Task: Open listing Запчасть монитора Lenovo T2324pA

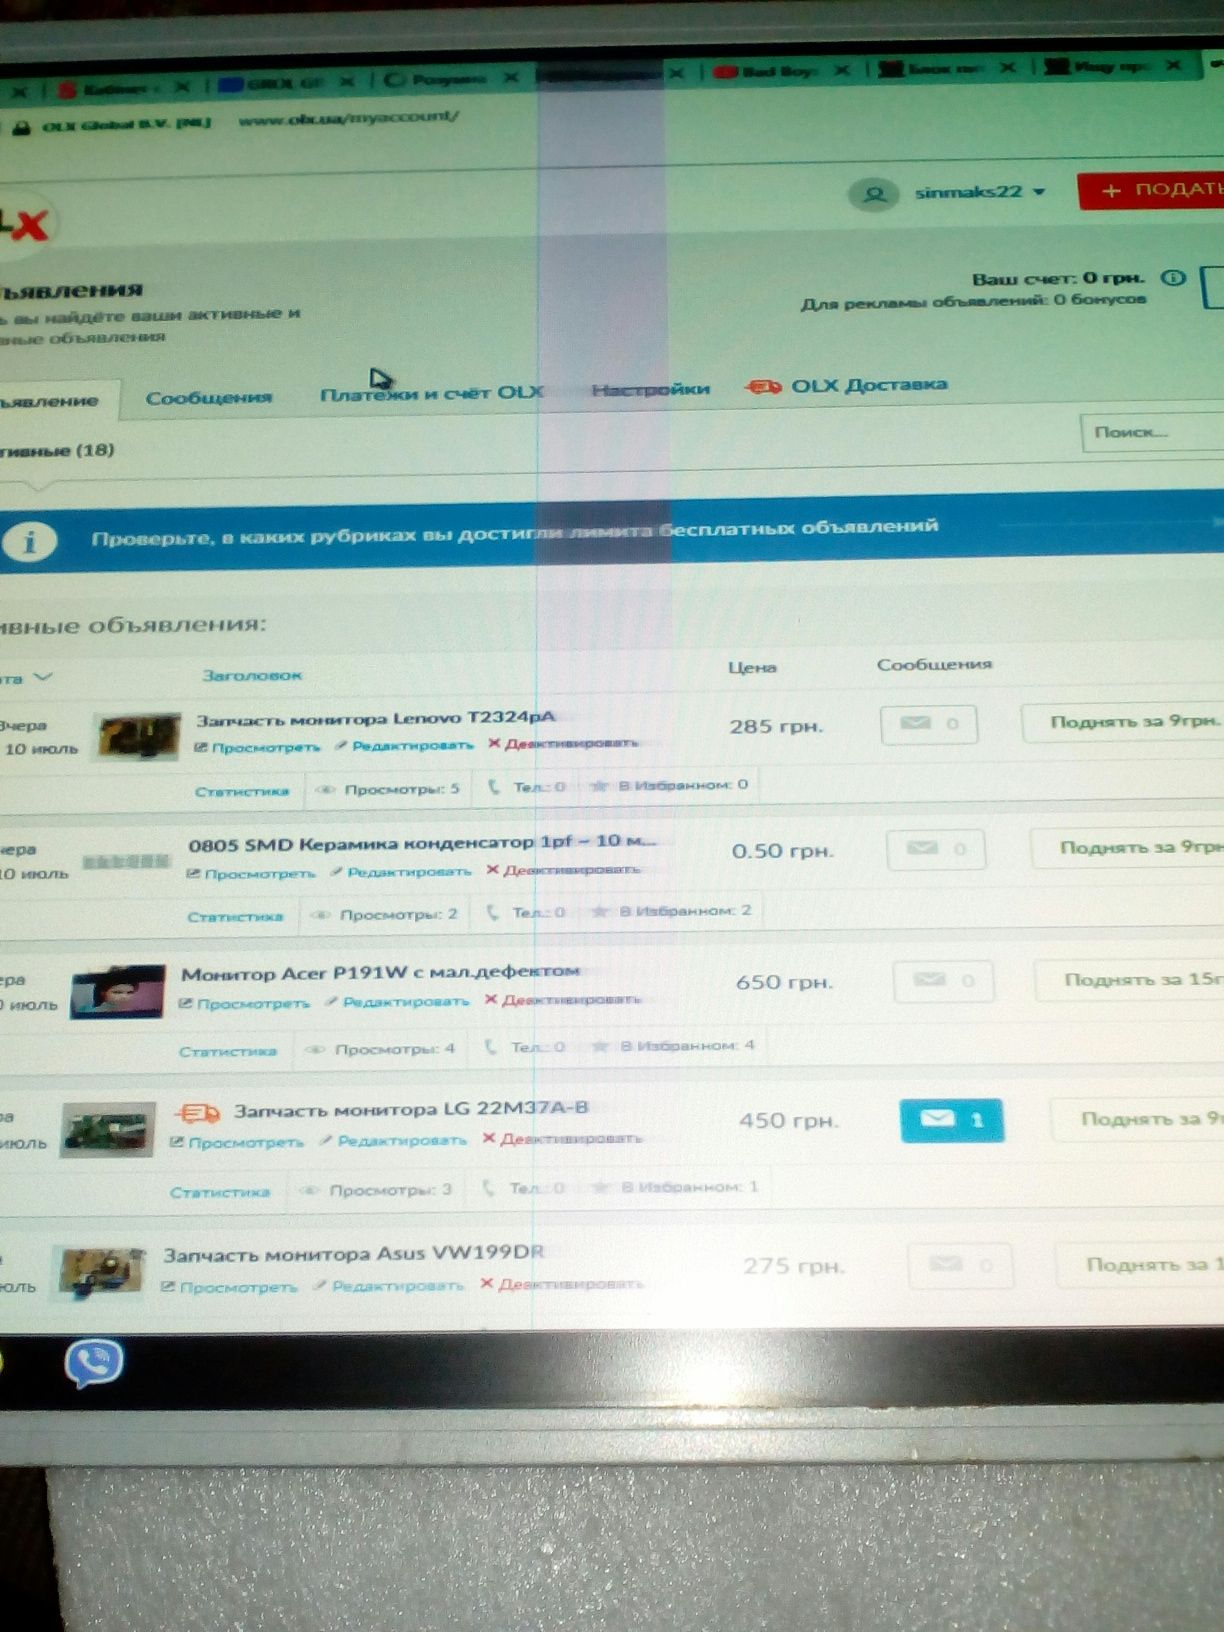Action: click(x=375, y=718)
